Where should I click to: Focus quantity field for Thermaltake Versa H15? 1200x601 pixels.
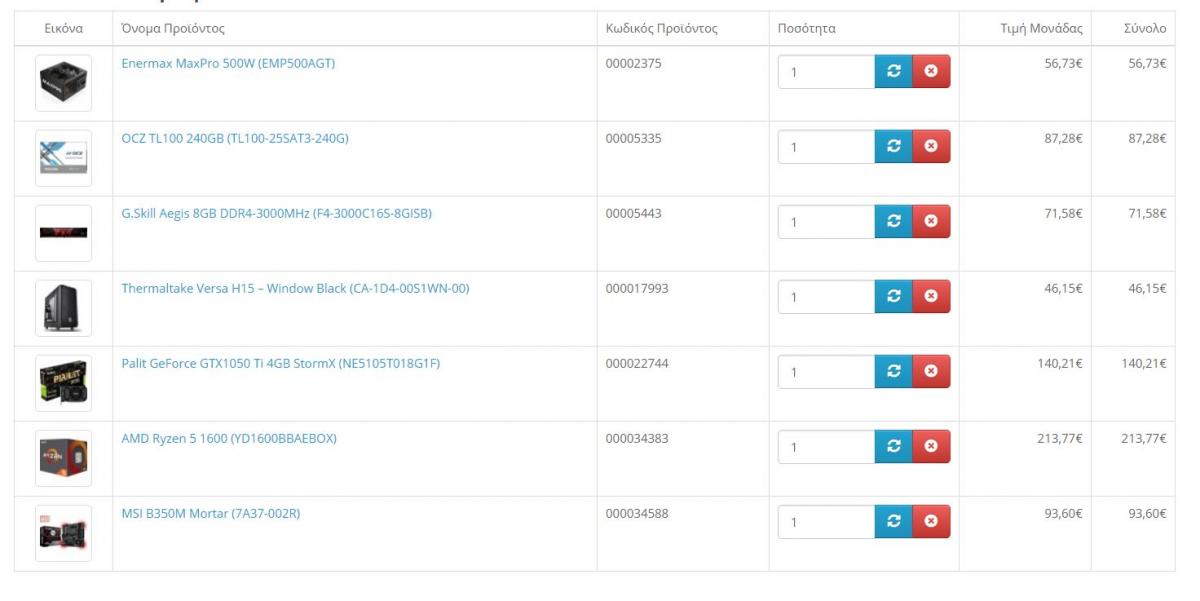826,297
